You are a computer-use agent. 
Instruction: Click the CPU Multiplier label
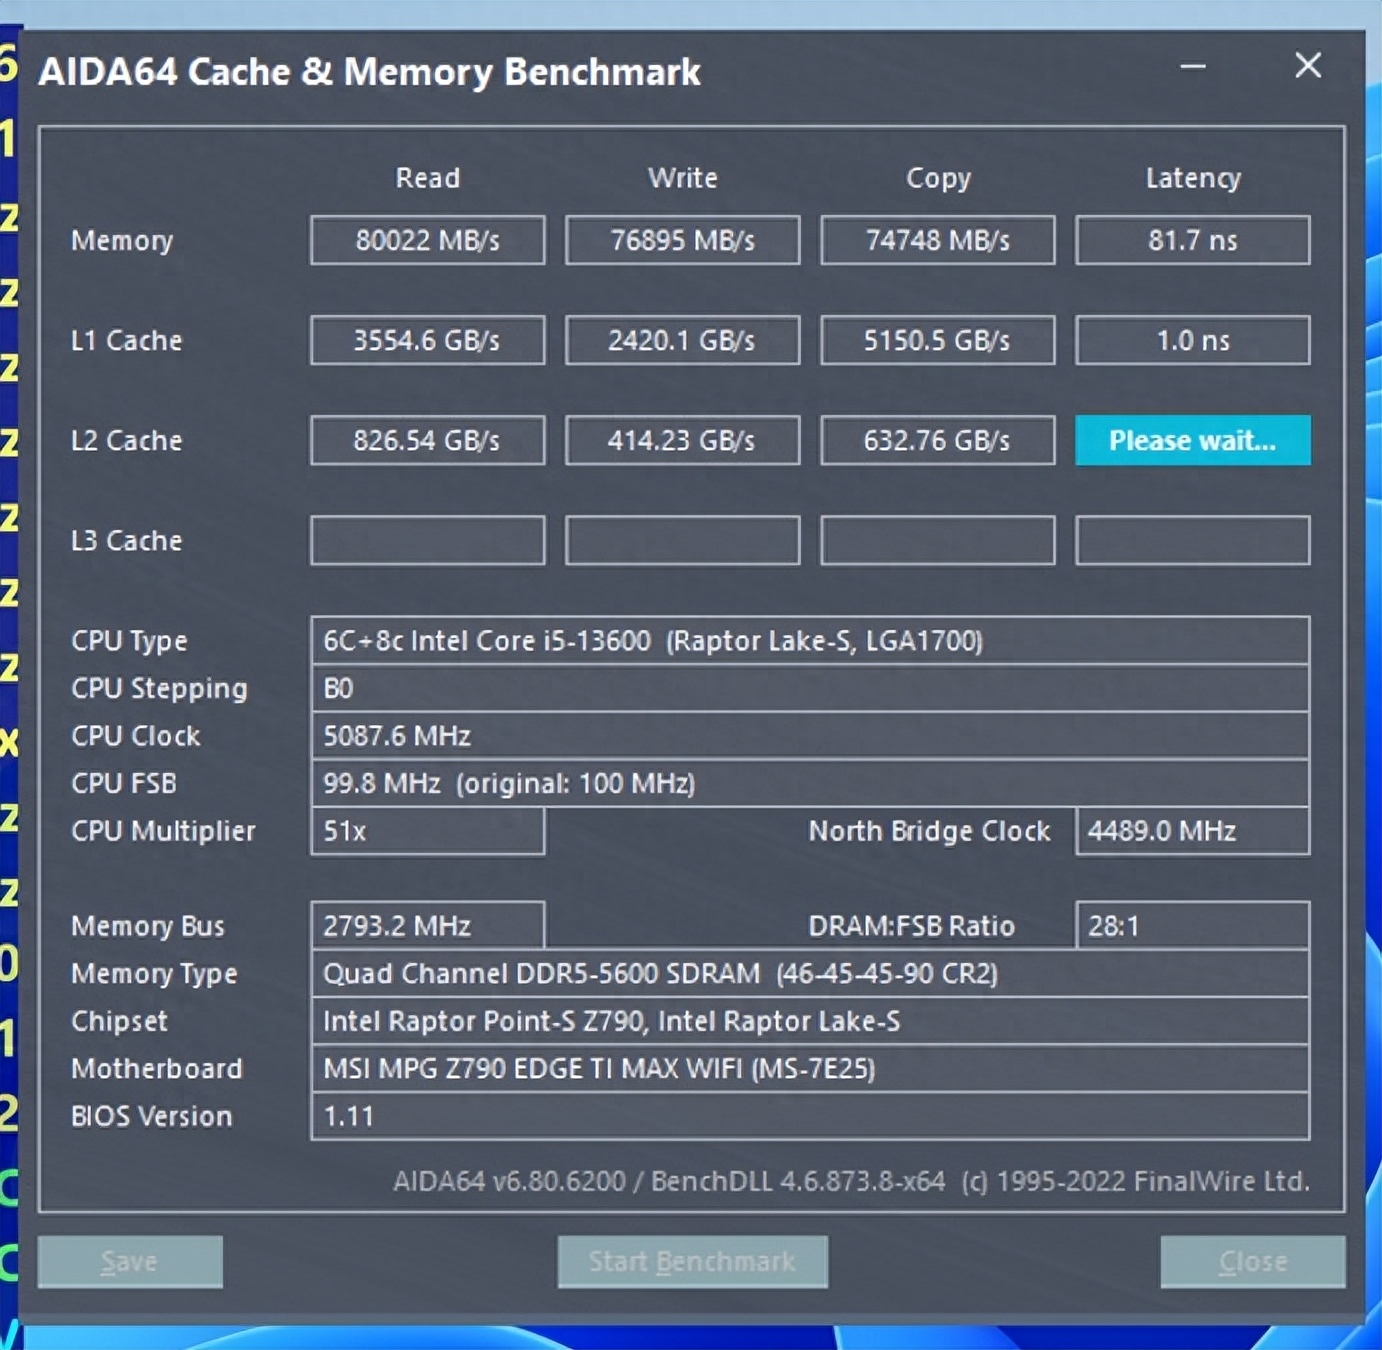(x=163, y=831)
